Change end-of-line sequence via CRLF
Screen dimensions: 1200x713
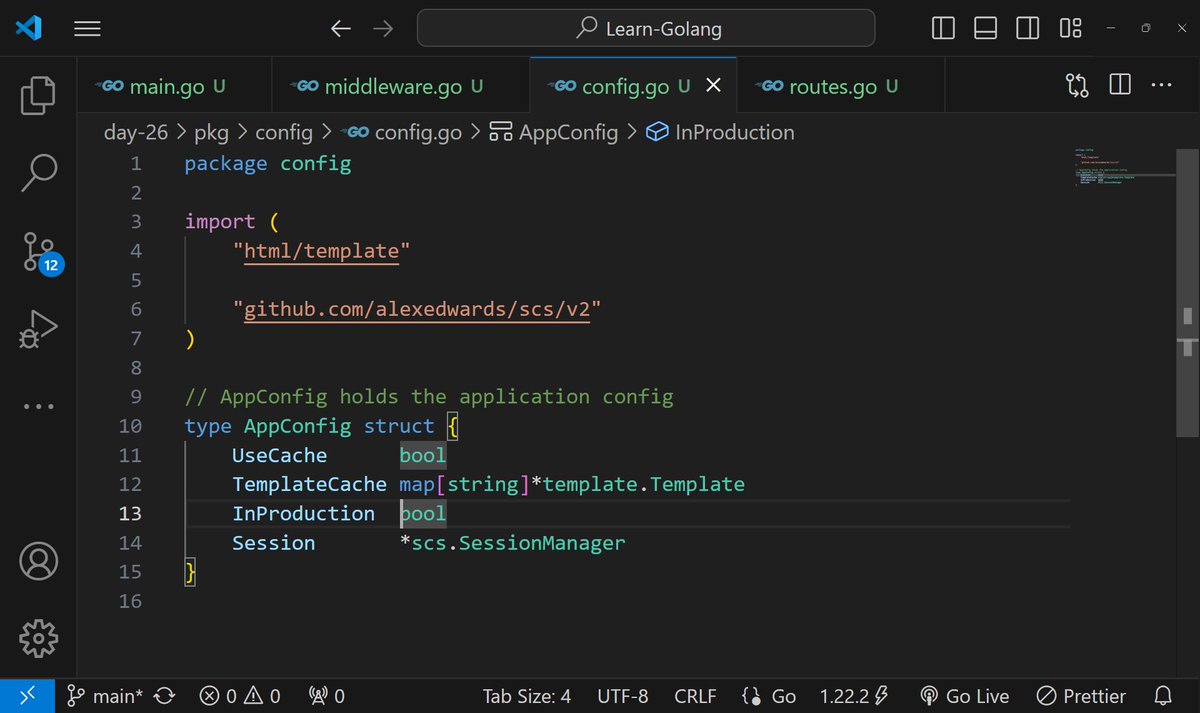pos(696,696)
